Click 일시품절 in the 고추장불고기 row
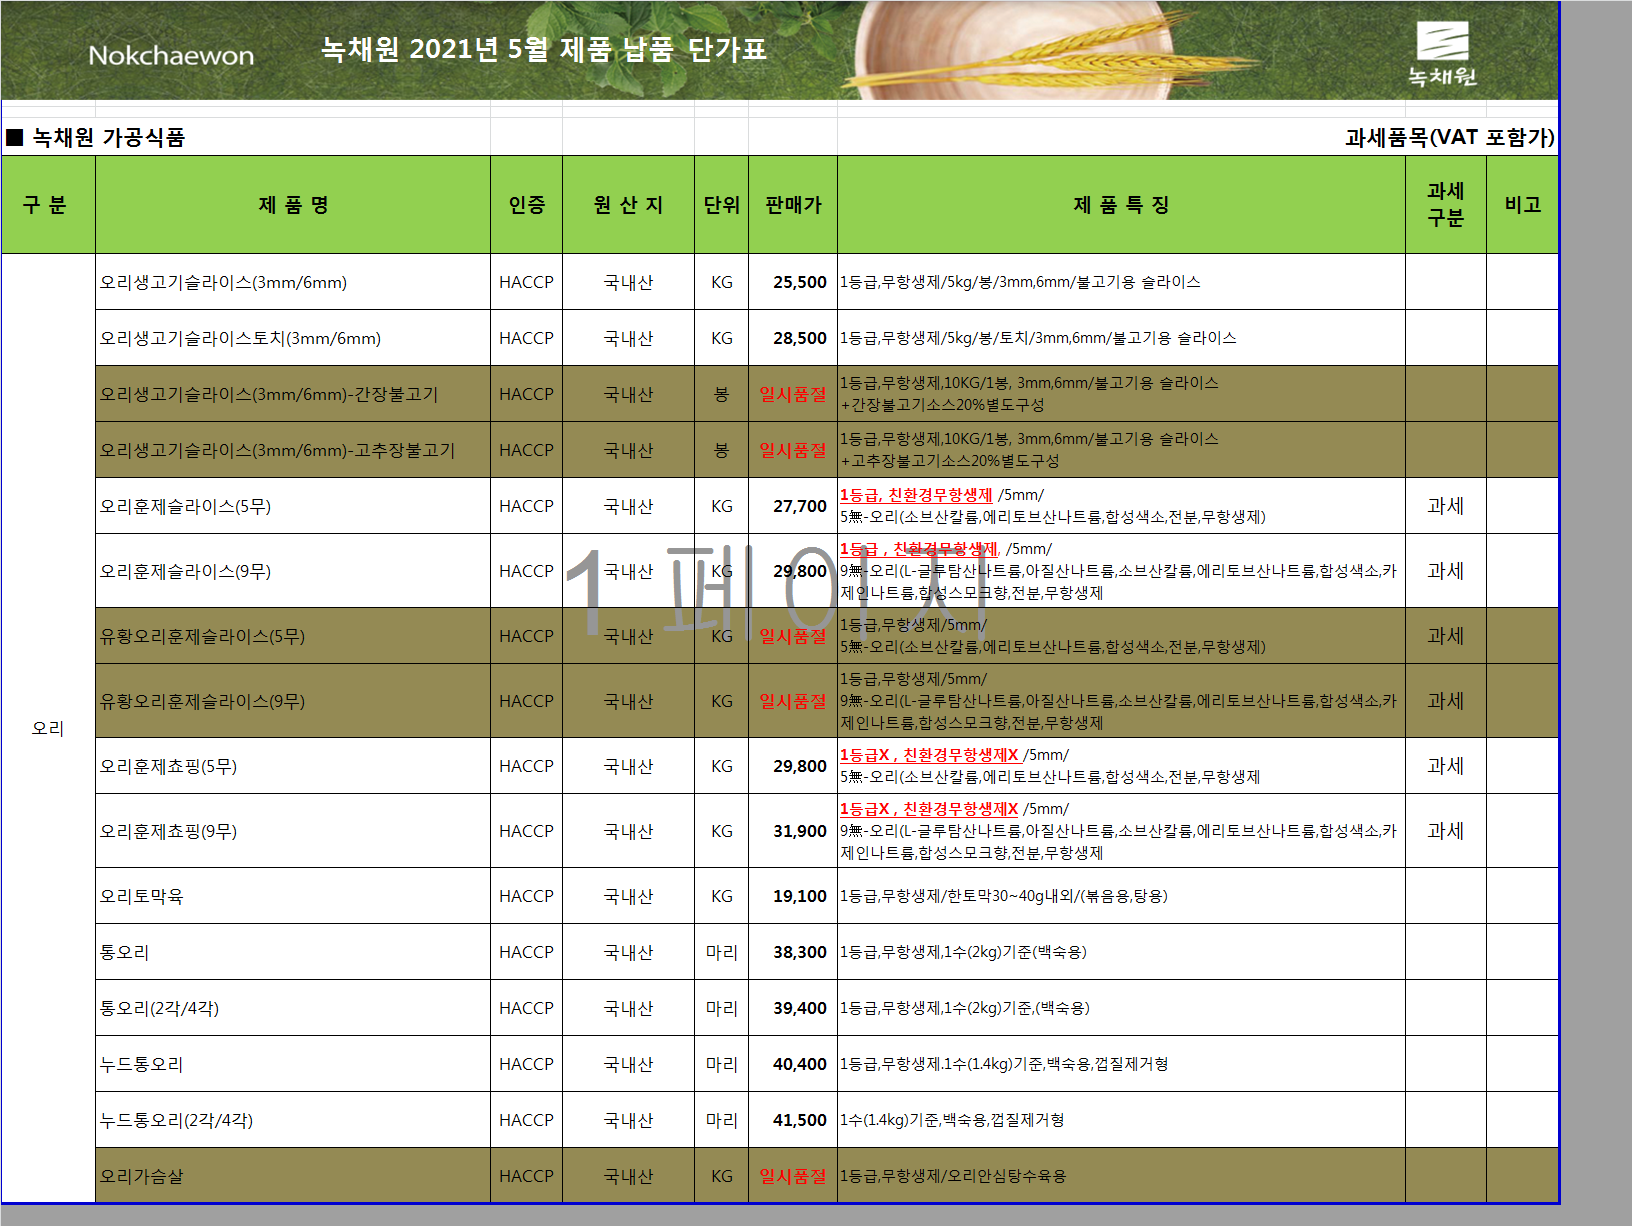 click(793, 451)
